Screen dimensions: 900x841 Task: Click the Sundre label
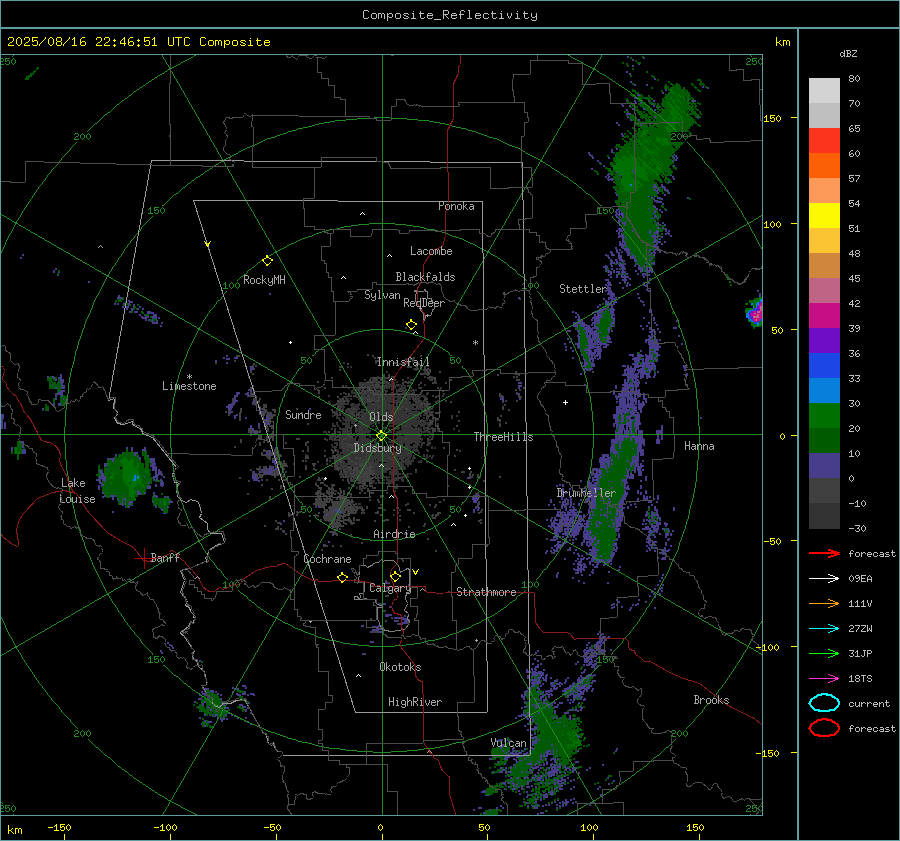(303, 414)
